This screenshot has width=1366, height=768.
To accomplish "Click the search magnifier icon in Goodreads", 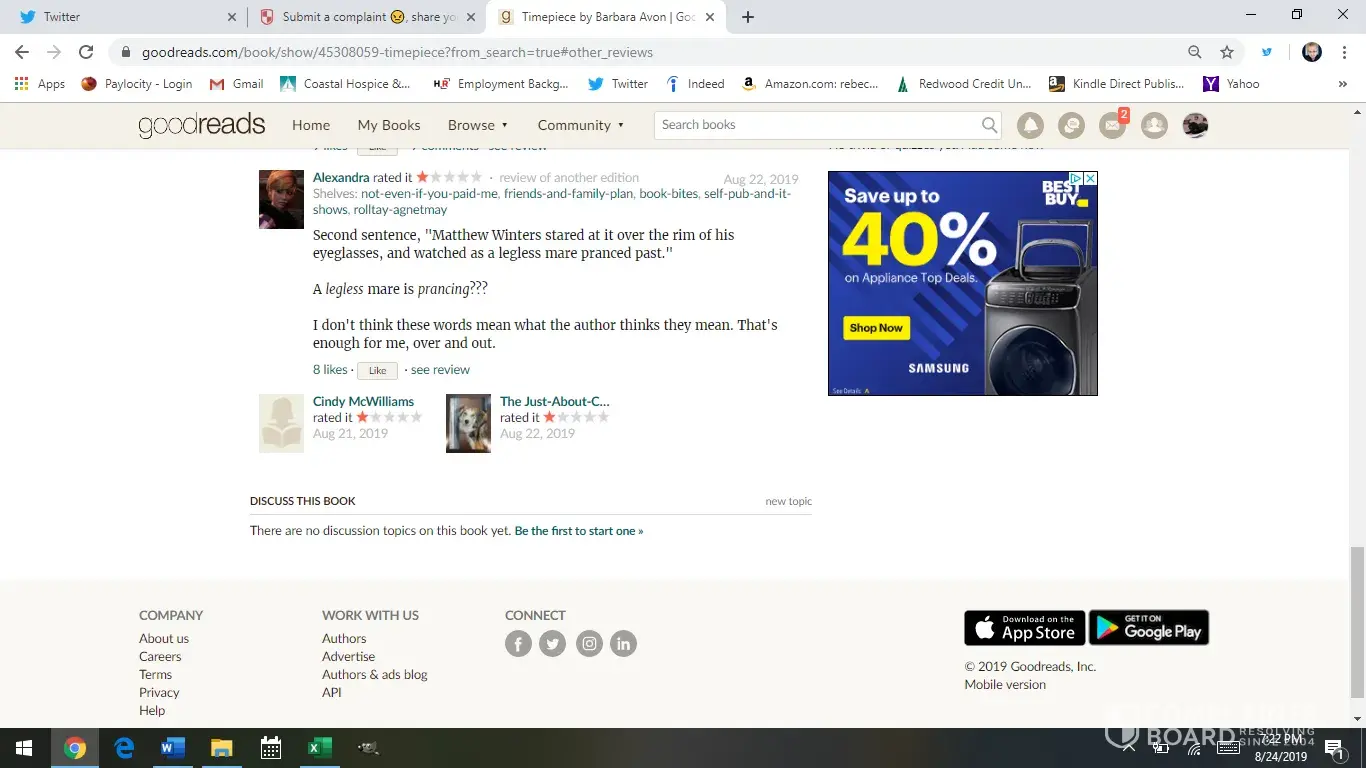I will pos(989,125).
